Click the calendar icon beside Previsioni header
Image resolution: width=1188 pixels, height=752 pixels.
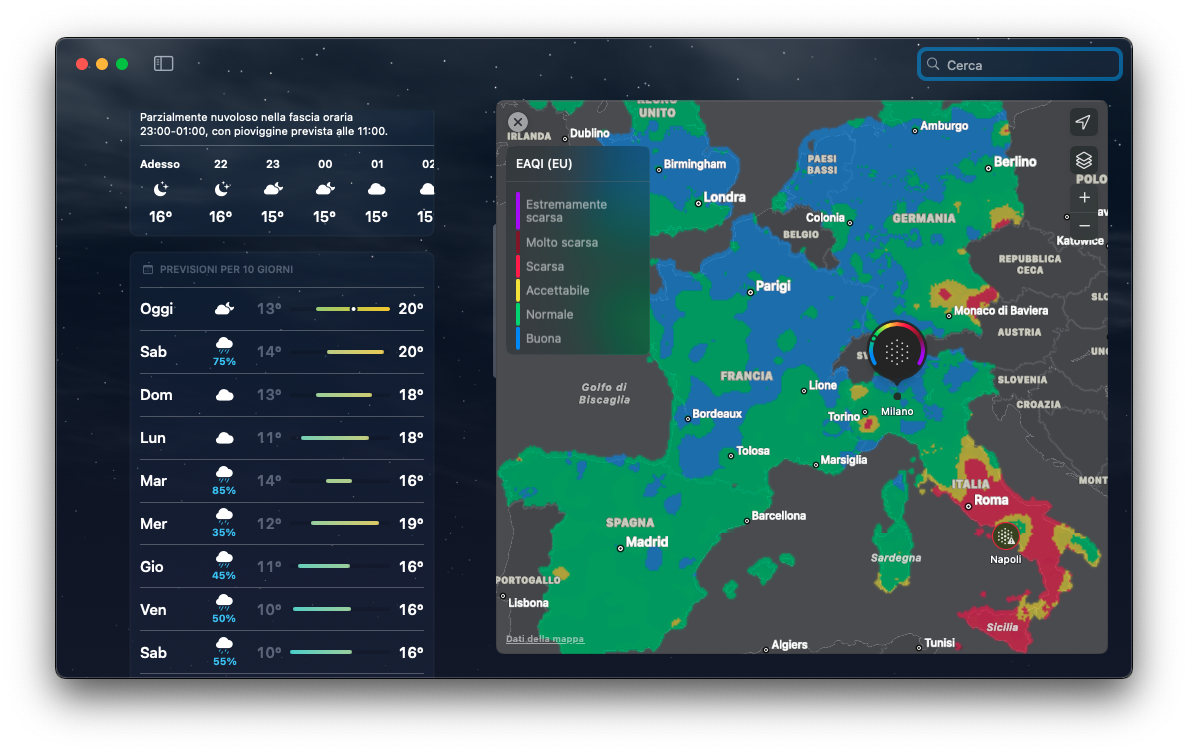[148, 270]
